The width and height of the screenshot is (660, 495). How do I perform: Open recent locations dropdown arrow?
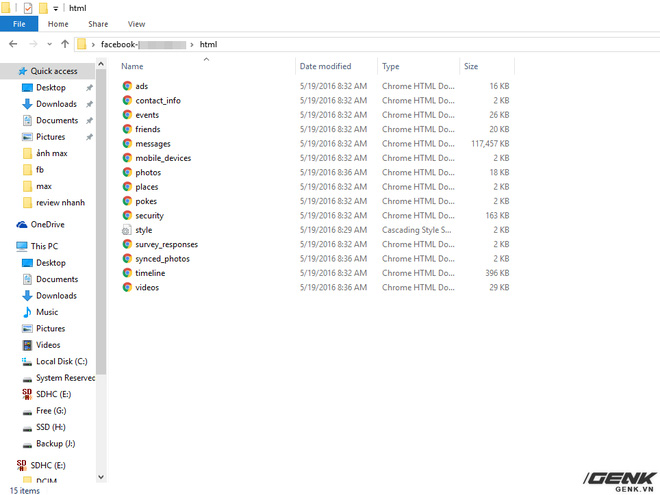point(50,44)
